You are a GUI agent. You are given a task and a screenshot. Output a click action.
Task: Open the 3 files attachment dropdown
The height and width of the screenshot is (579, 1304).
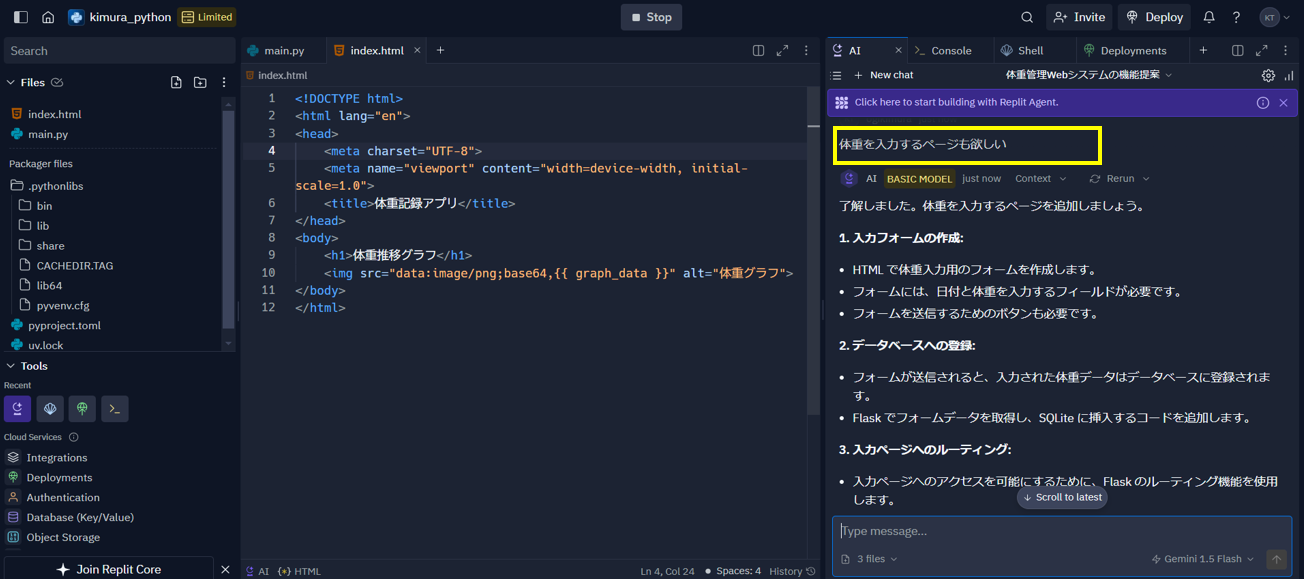(x=870, y=558)
